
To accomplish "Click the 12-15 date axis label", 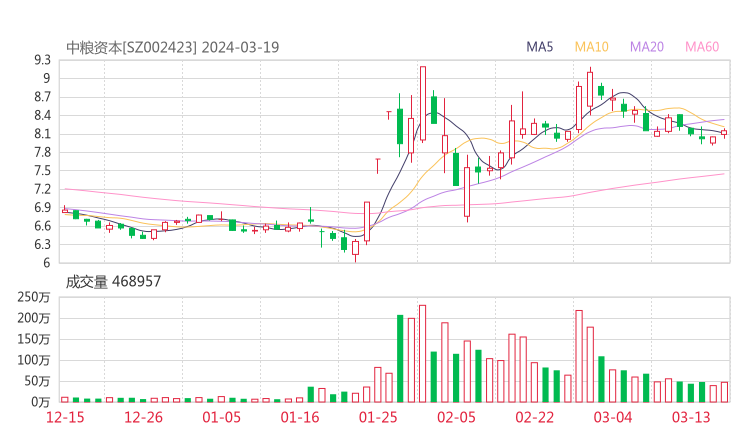I will click(65, 417).
